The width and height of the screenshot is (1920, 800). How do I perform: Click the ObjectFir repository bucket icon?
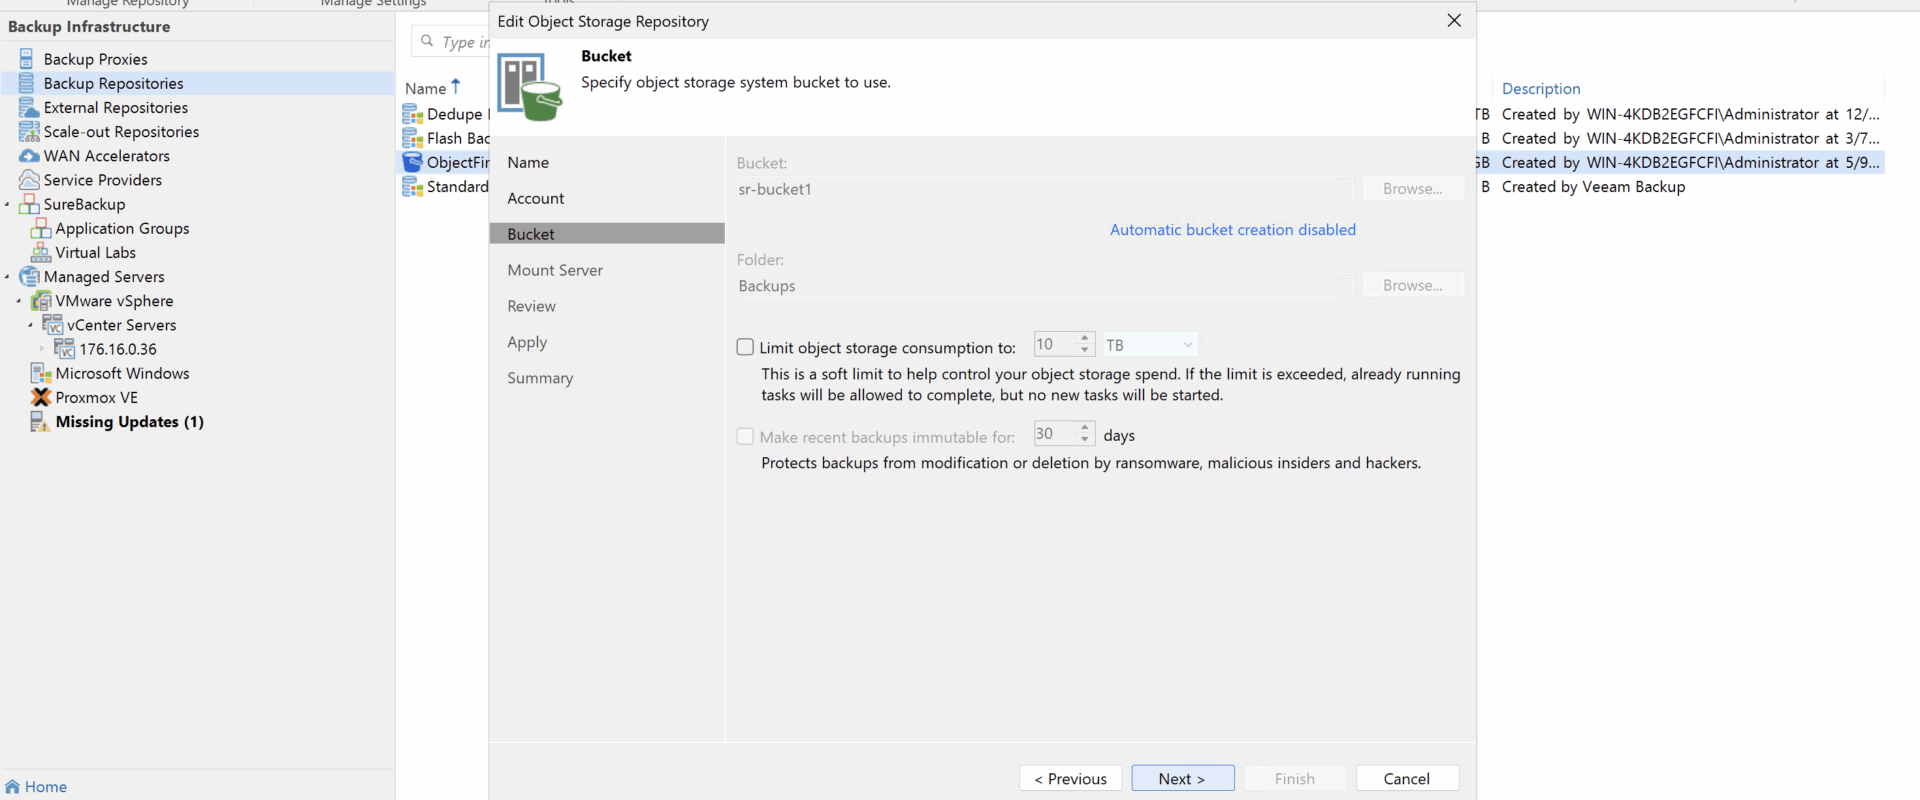coord(412,162)
